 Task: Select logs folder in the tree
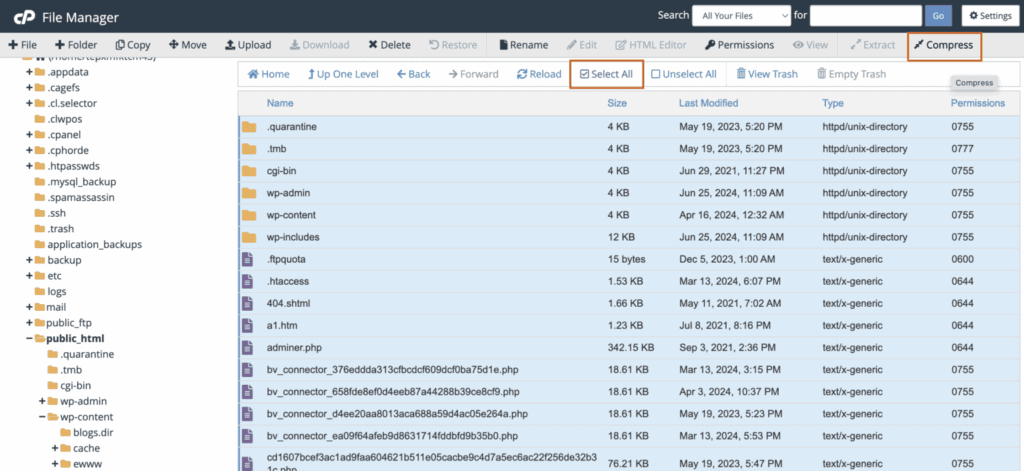coord(57,291)
